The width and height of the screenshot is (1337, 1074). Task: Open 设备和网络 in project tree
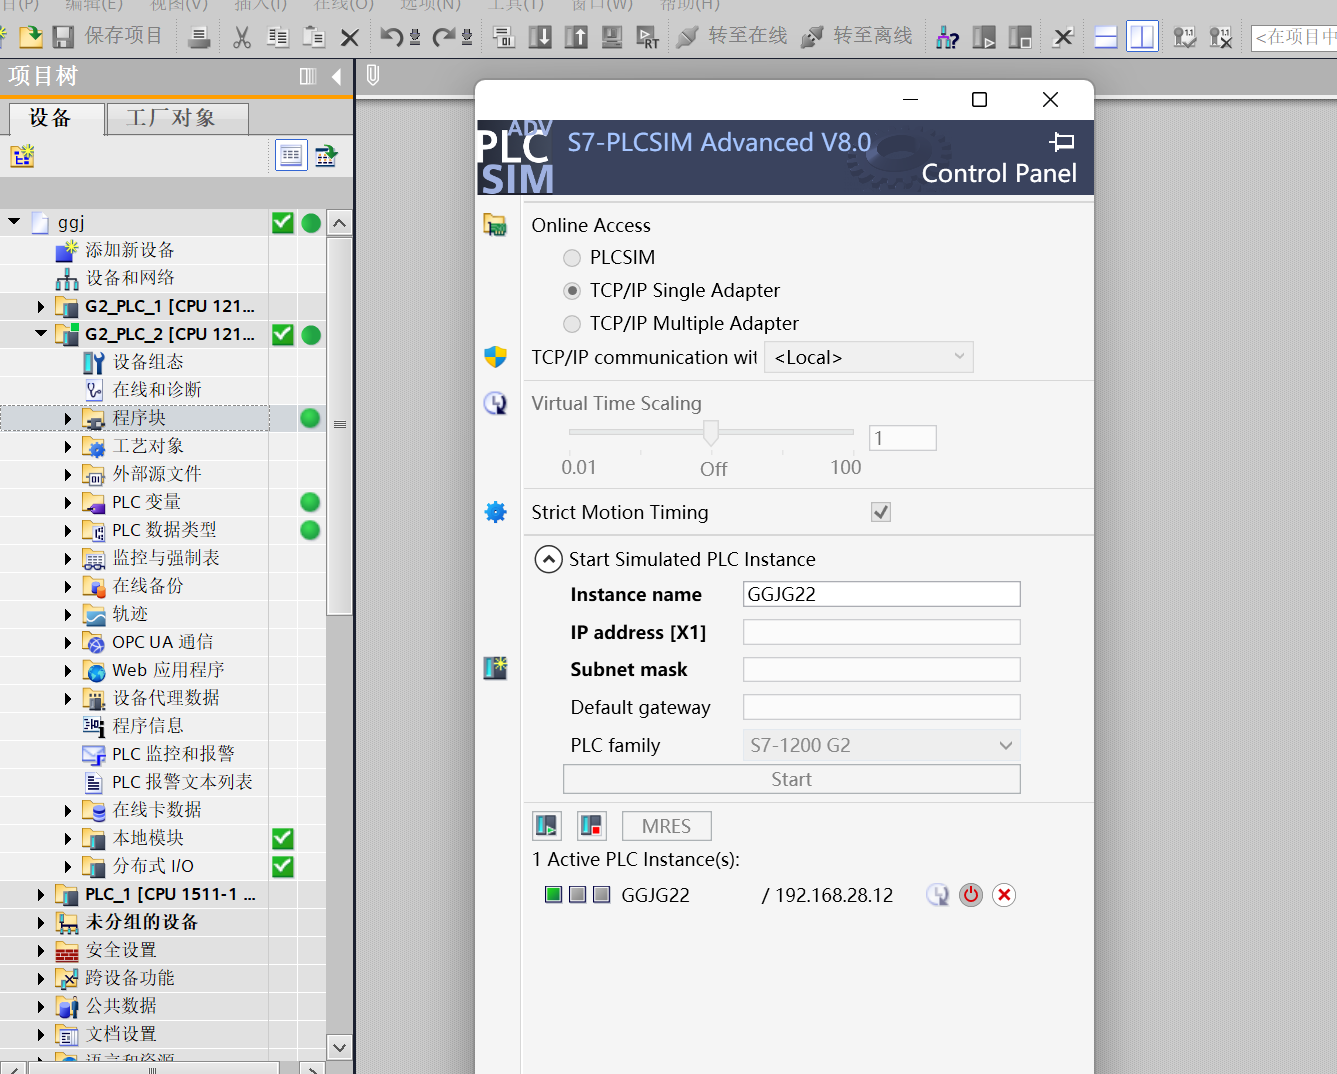(x=130, y=278)
